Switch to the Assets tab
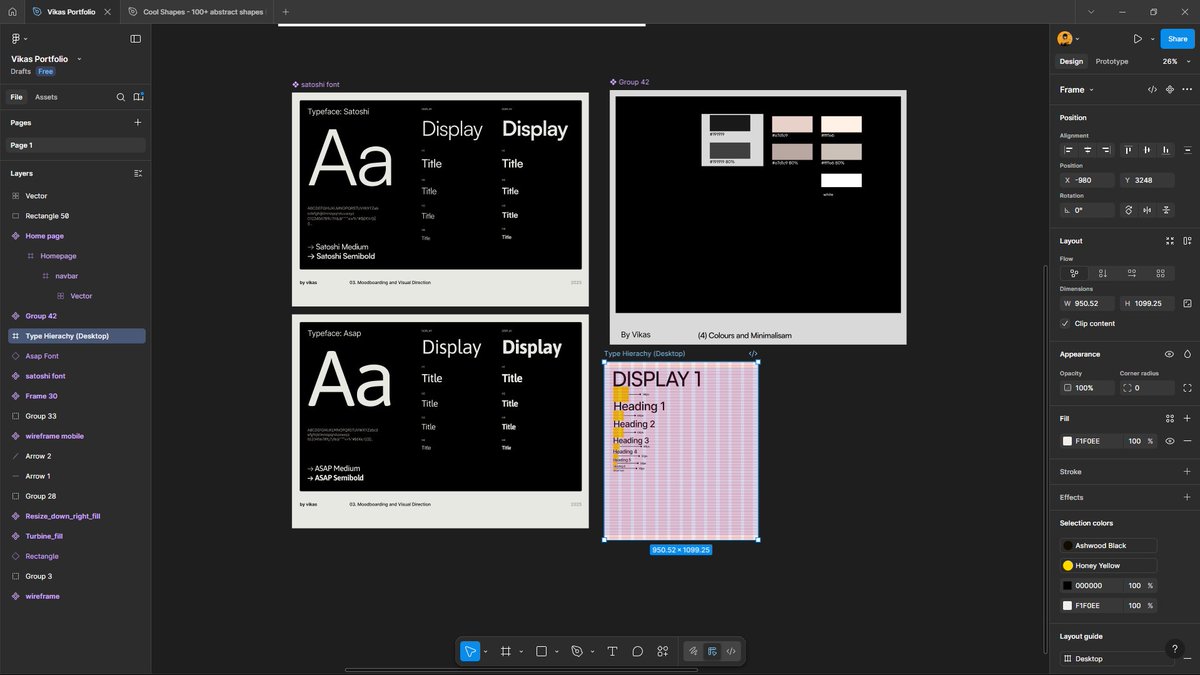 point(45,96)
